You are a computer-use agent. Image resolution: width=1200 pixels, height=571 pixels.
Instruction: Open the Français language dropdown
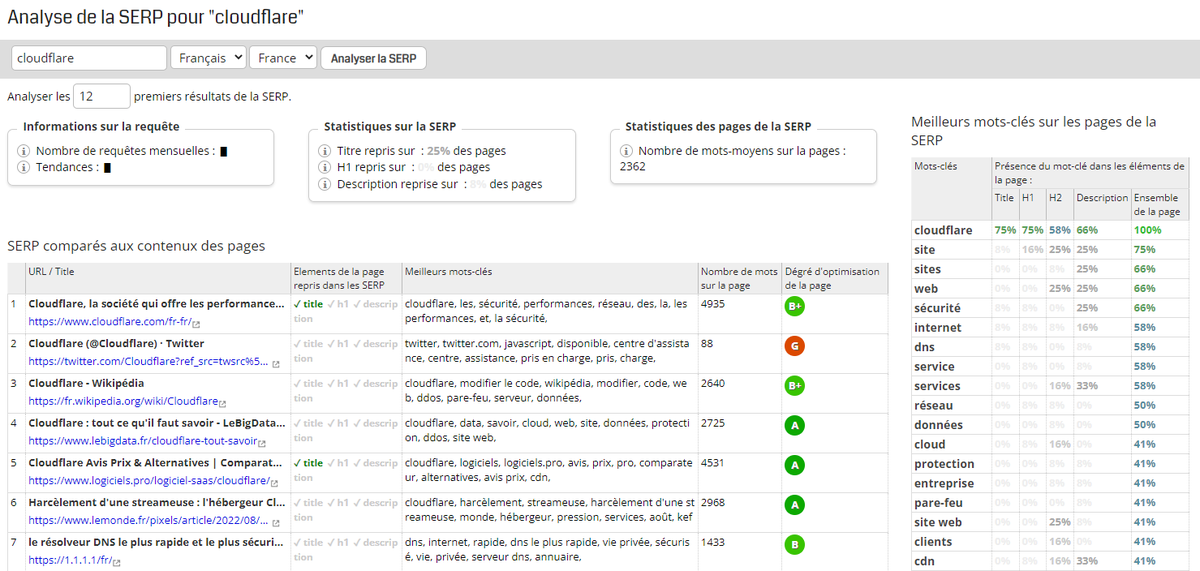click(208, 58)
